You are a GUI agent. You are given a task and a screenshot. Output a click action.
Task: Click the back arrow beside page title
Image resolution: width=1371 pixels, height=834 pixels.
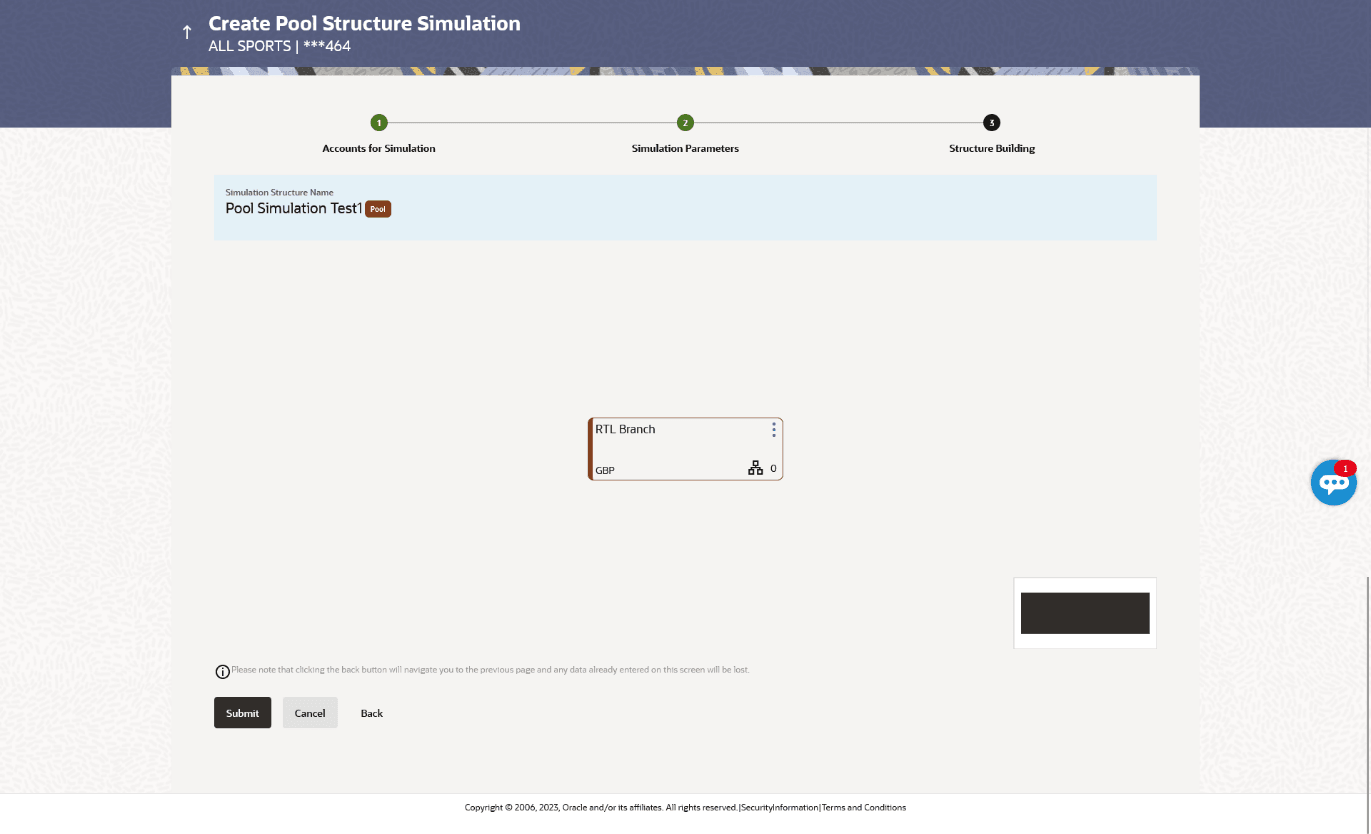click(186, 33)
